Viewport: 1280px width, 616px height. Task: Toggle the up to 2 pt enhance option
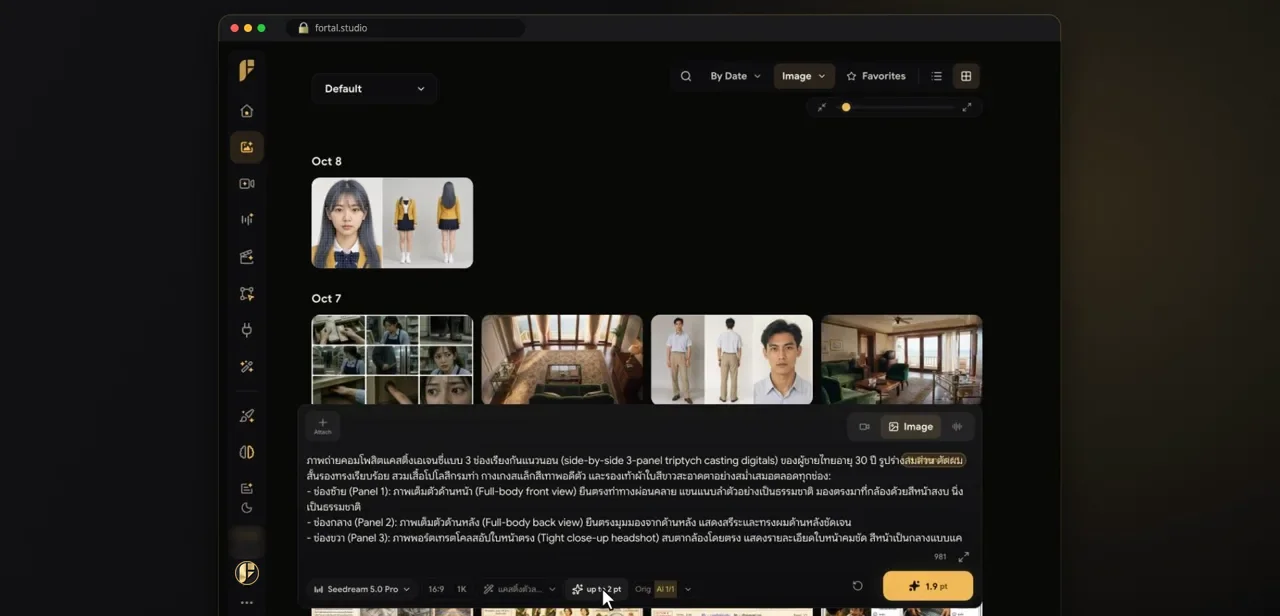point(596,589)
